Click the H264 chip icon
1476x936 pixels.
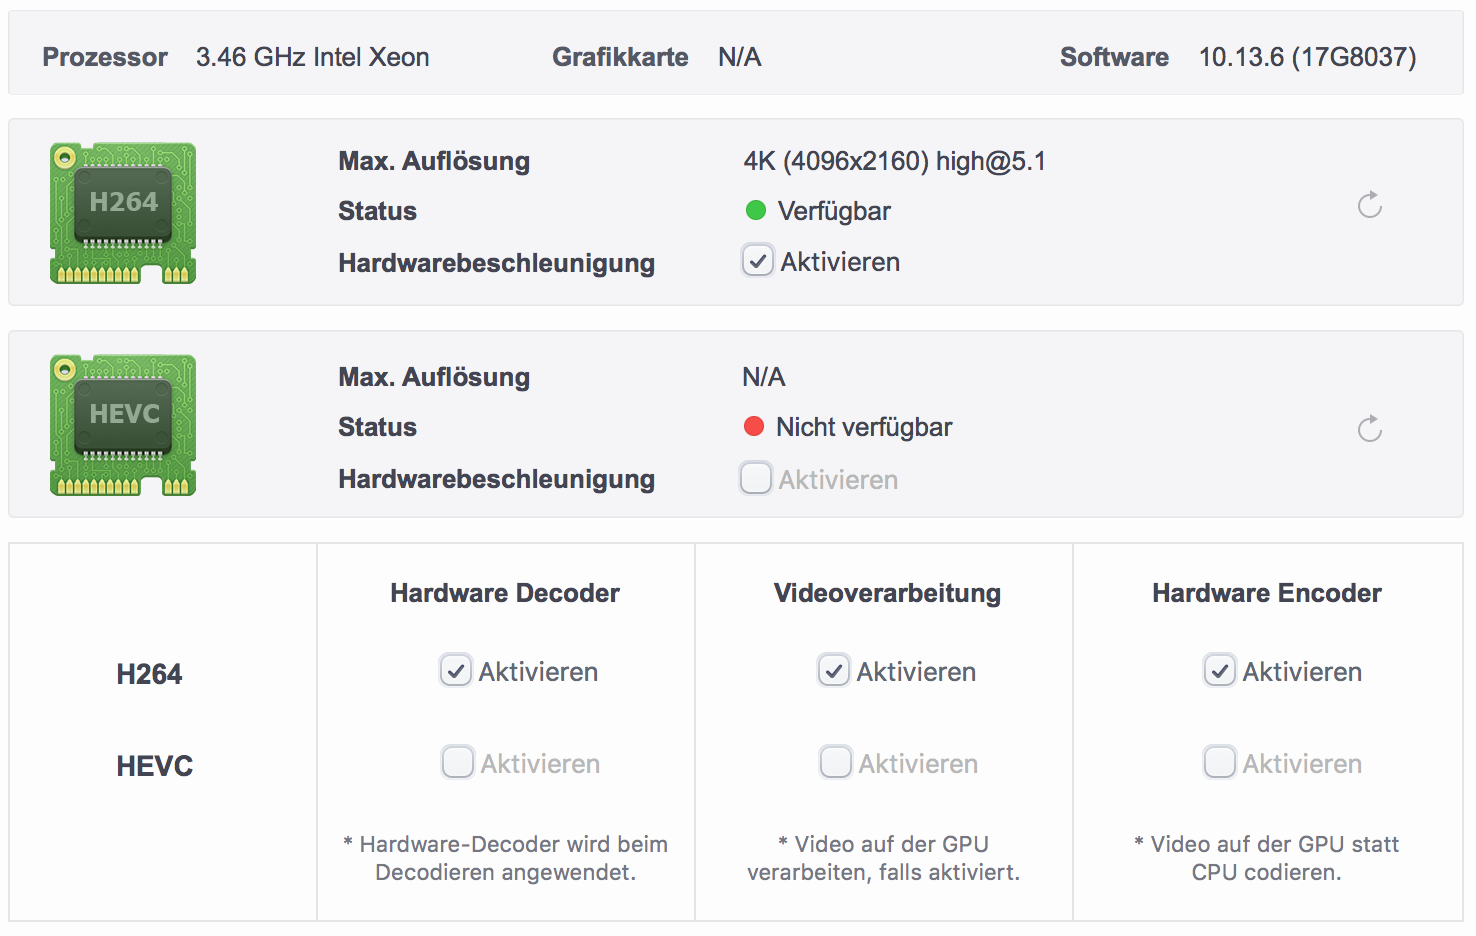click(x=123, y=213)
